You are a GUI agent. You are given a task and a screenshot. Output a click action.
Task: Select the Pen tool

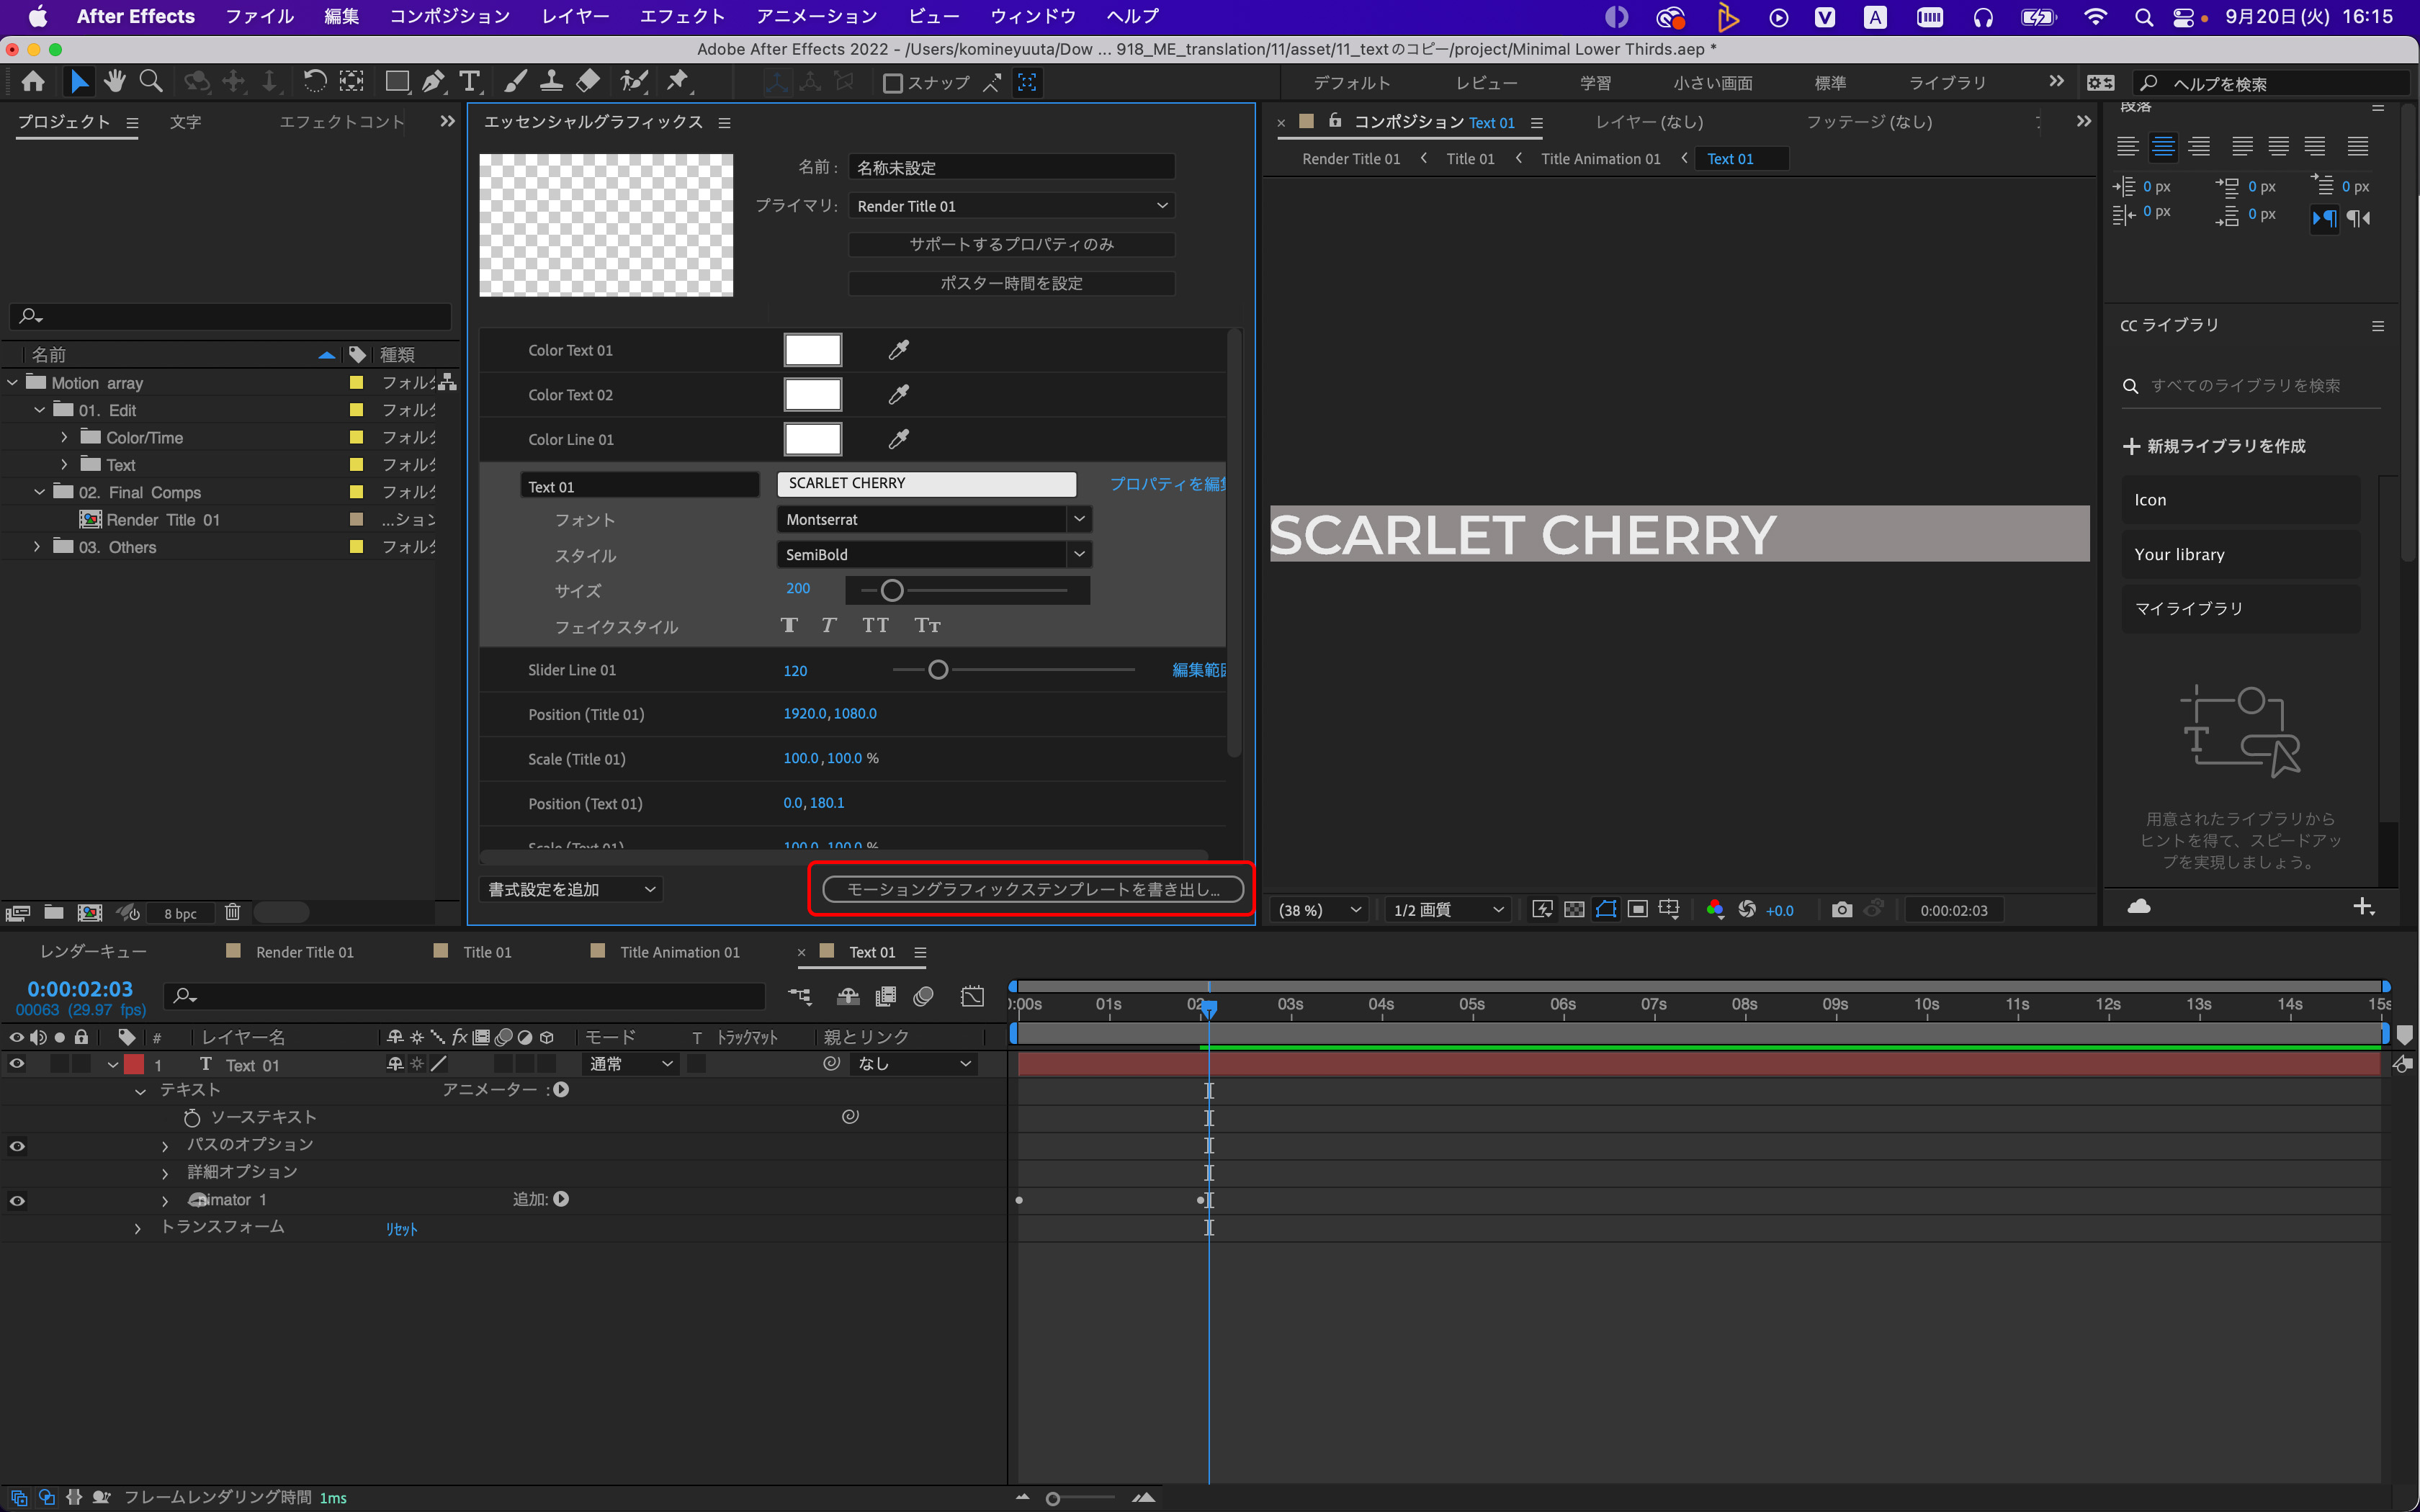(x=433, y=82)
